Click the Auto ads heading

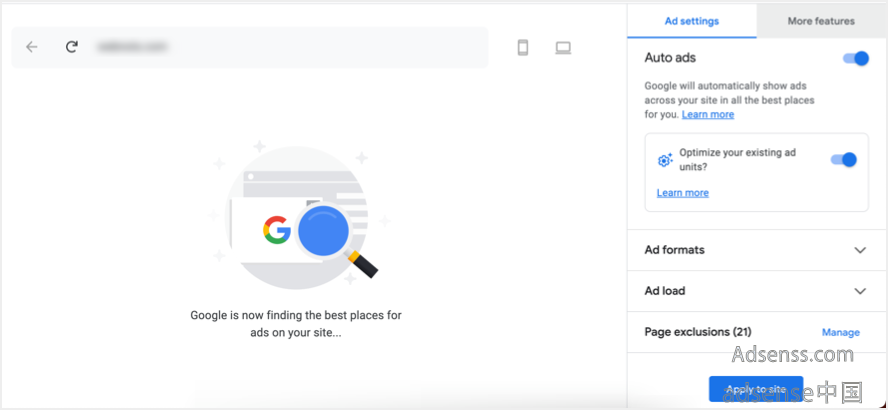(670, 58)
